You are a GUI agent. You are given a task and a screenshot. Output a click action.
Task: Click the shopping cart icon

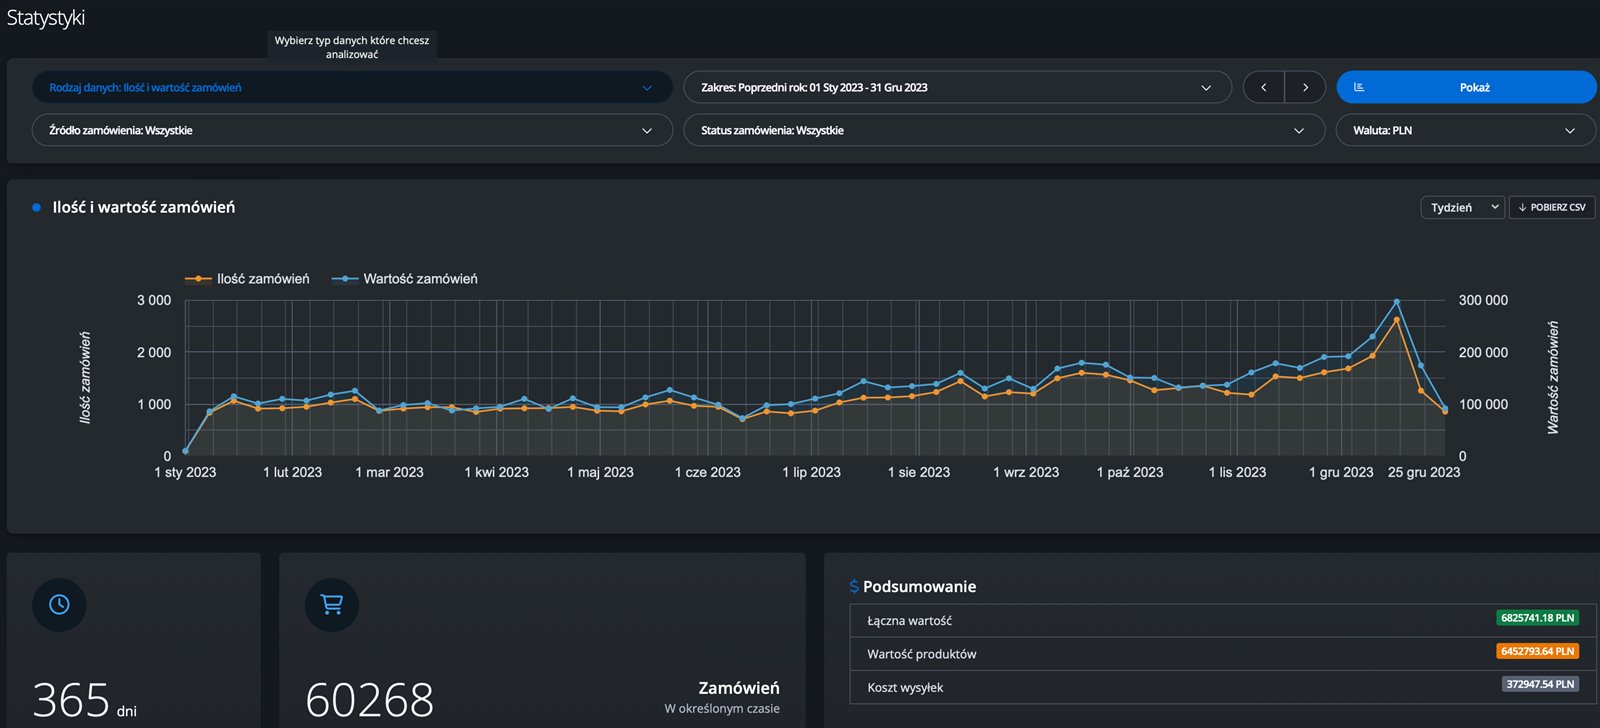331,605
